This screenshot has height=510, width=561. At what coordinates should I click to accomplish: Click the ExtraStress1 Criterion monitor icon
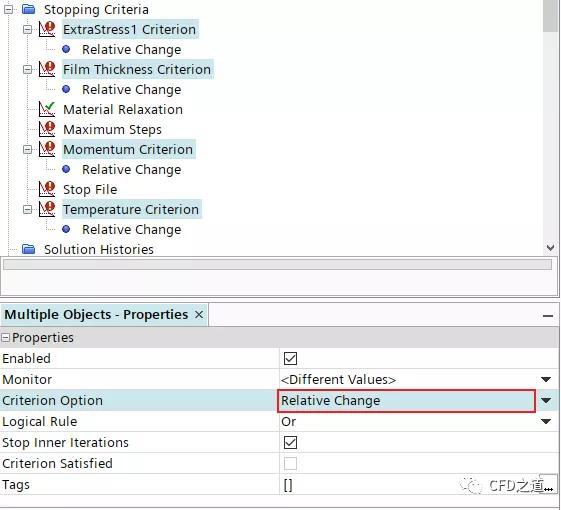[x=47, y=29]
